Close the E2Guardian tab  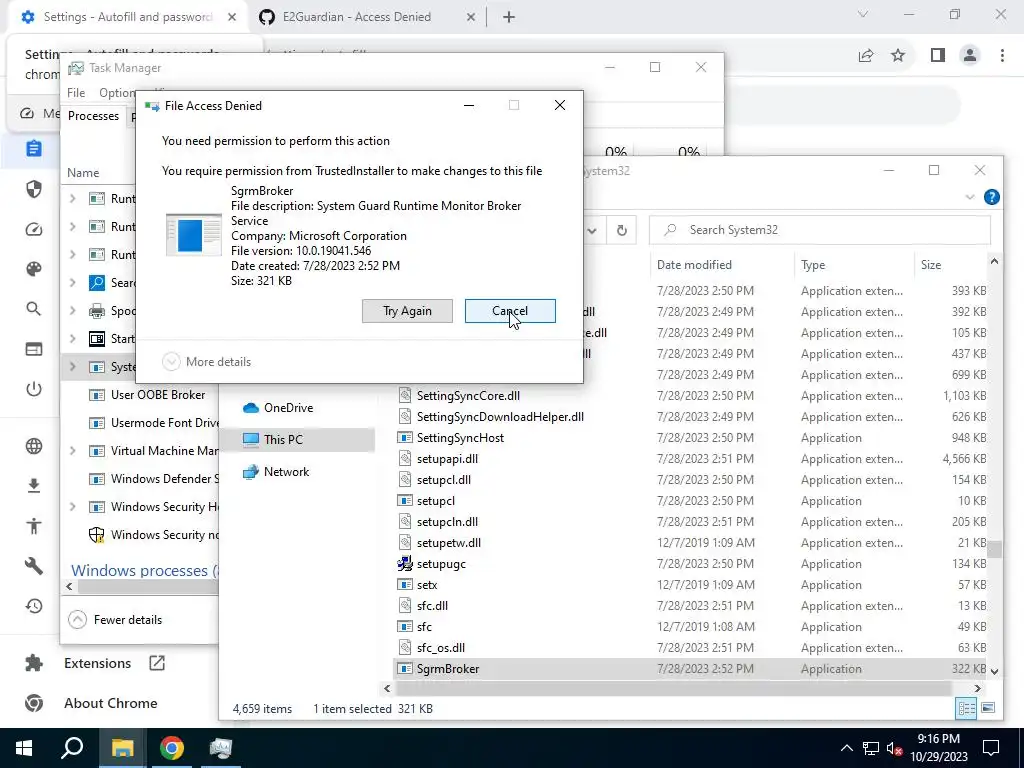click(471, 17)
